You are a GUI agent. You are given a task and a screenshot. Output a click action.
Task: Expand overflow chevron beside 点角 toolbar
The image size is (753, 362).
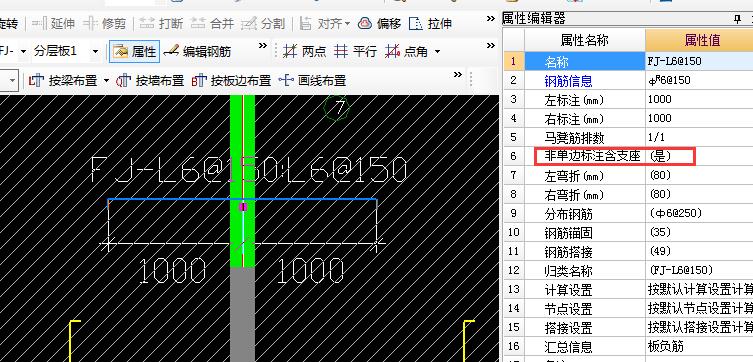tap(490, 46)
